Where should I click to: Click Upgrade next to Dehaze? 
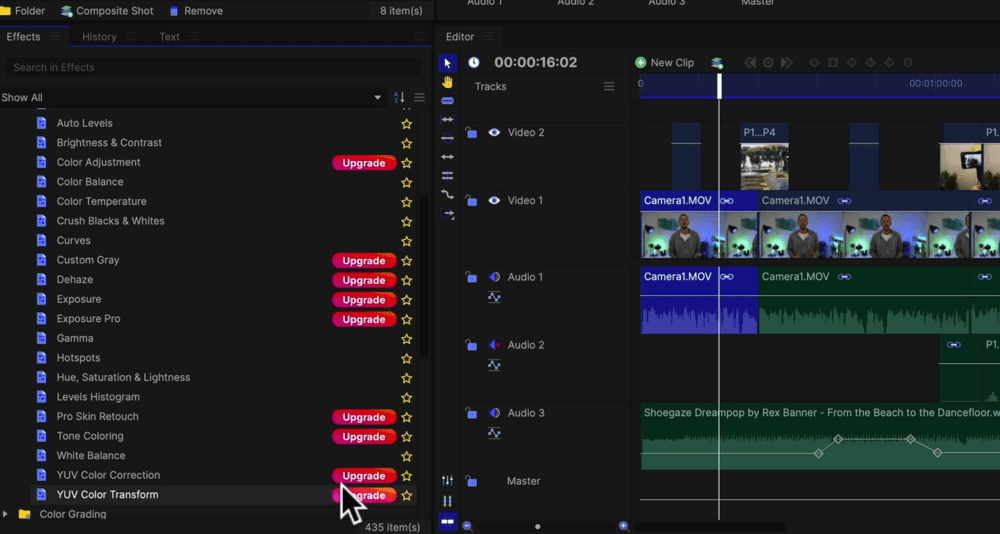pyautogui.click(x=364, y=280)
